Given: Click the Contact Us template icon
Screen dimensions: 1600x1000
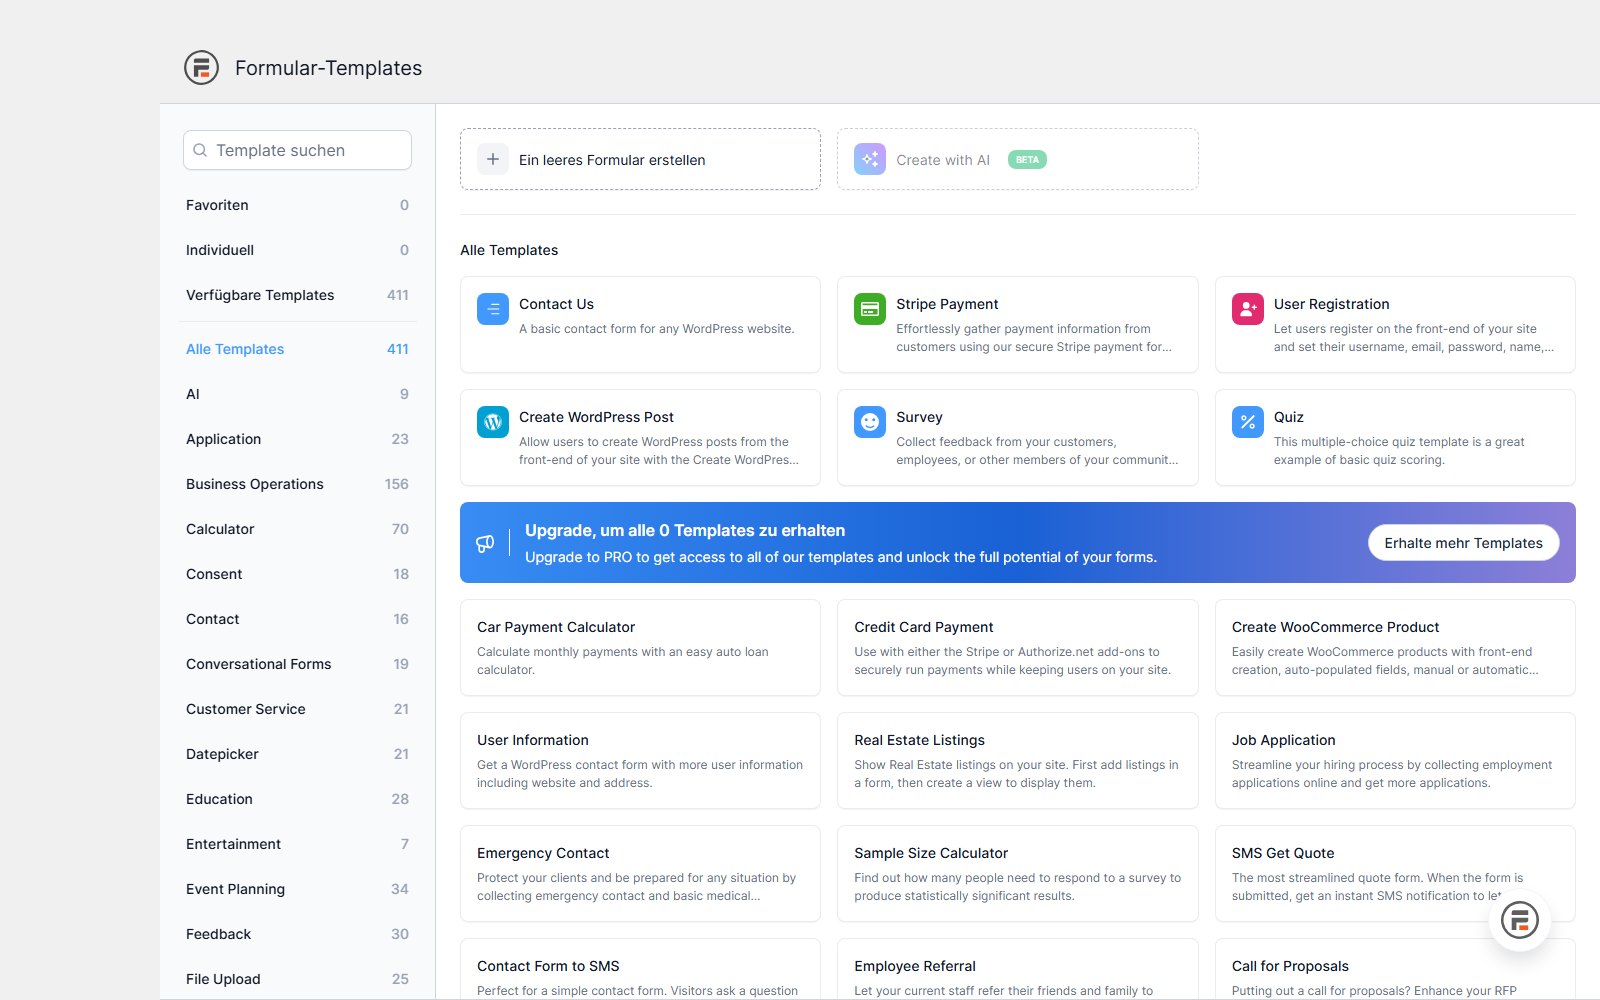Looking at the screenshot, I should pyautogui.click(x=493, y=309).
